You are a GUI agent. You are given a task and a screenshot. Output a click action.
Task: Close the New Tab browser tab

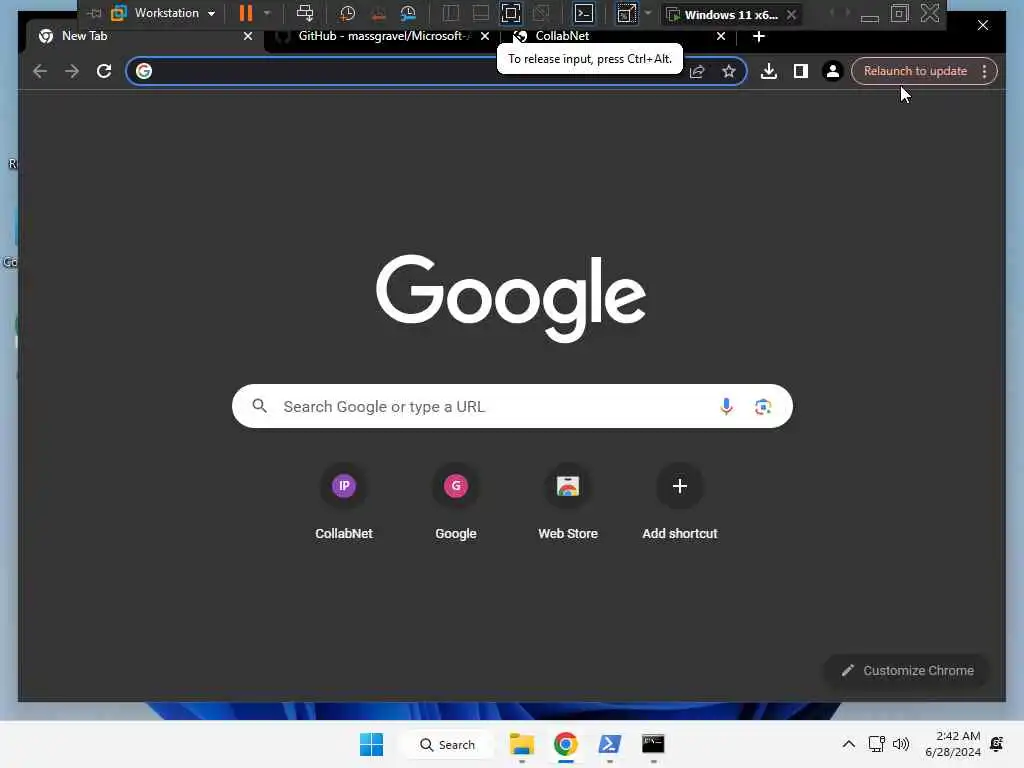pos(248,37)
